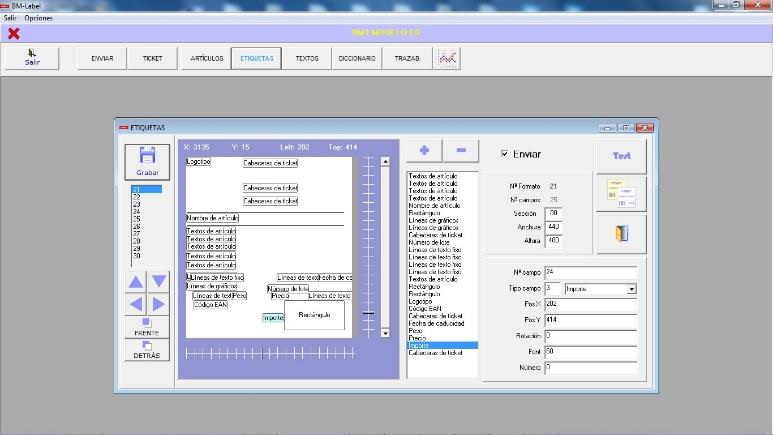Click the Grabar save icon
Image resolution: width=773 pixels, height=435 pixels.
click(147, 161)
